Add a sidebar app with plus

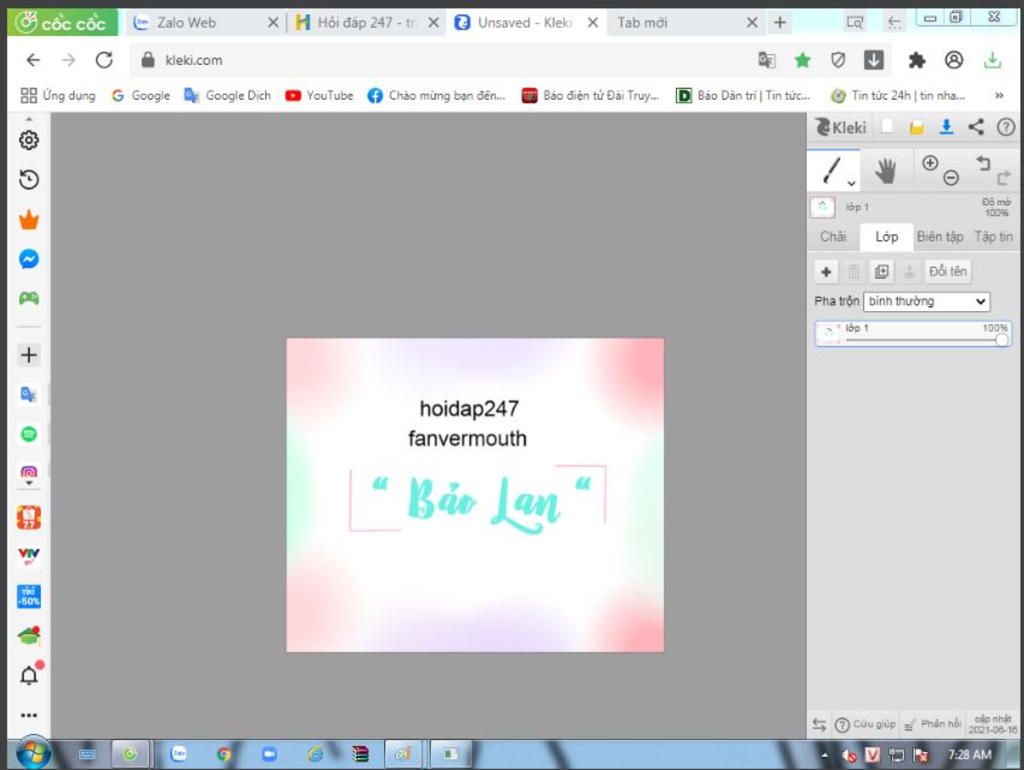pyautogui.click(x=29, y=355)
